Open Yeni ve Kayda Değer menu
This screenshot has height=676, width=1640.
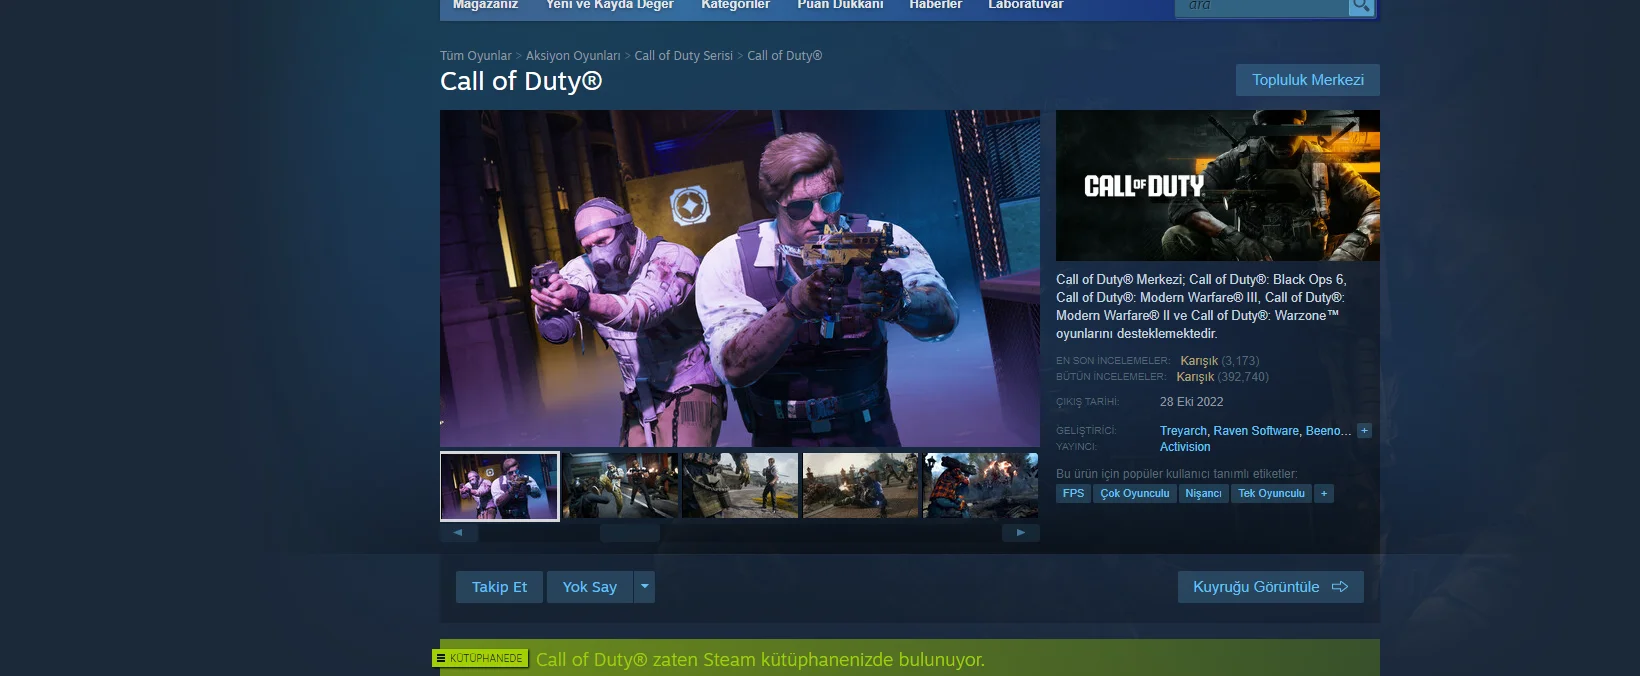click(609, 5)
